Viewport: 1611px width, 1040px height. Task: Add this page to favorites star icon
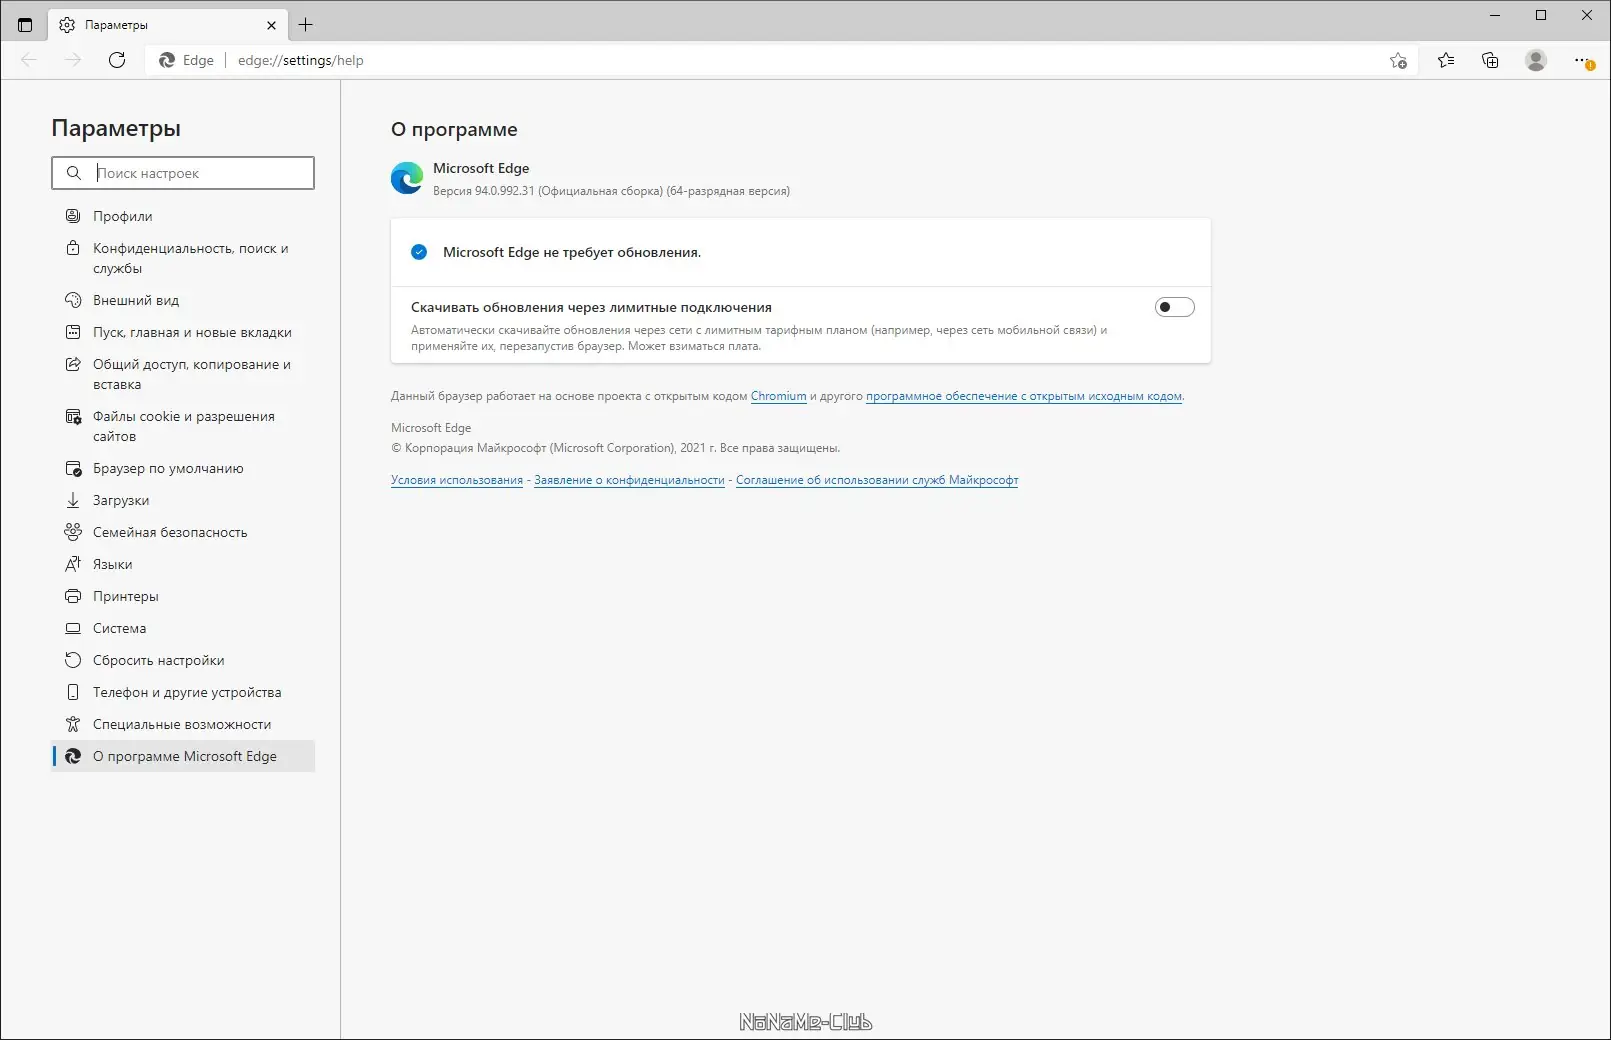point(1398,61)
